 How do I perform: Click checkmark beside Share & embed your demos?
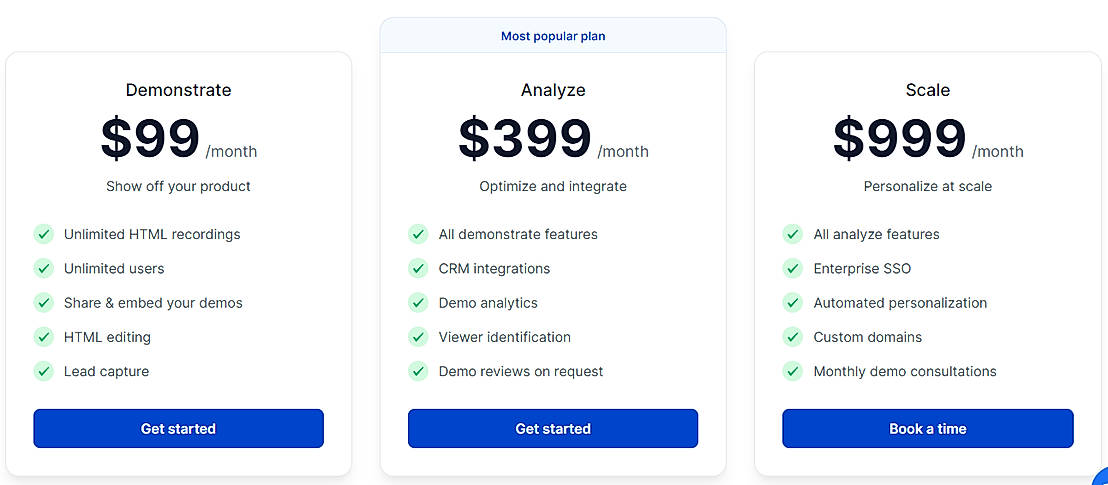44,302
